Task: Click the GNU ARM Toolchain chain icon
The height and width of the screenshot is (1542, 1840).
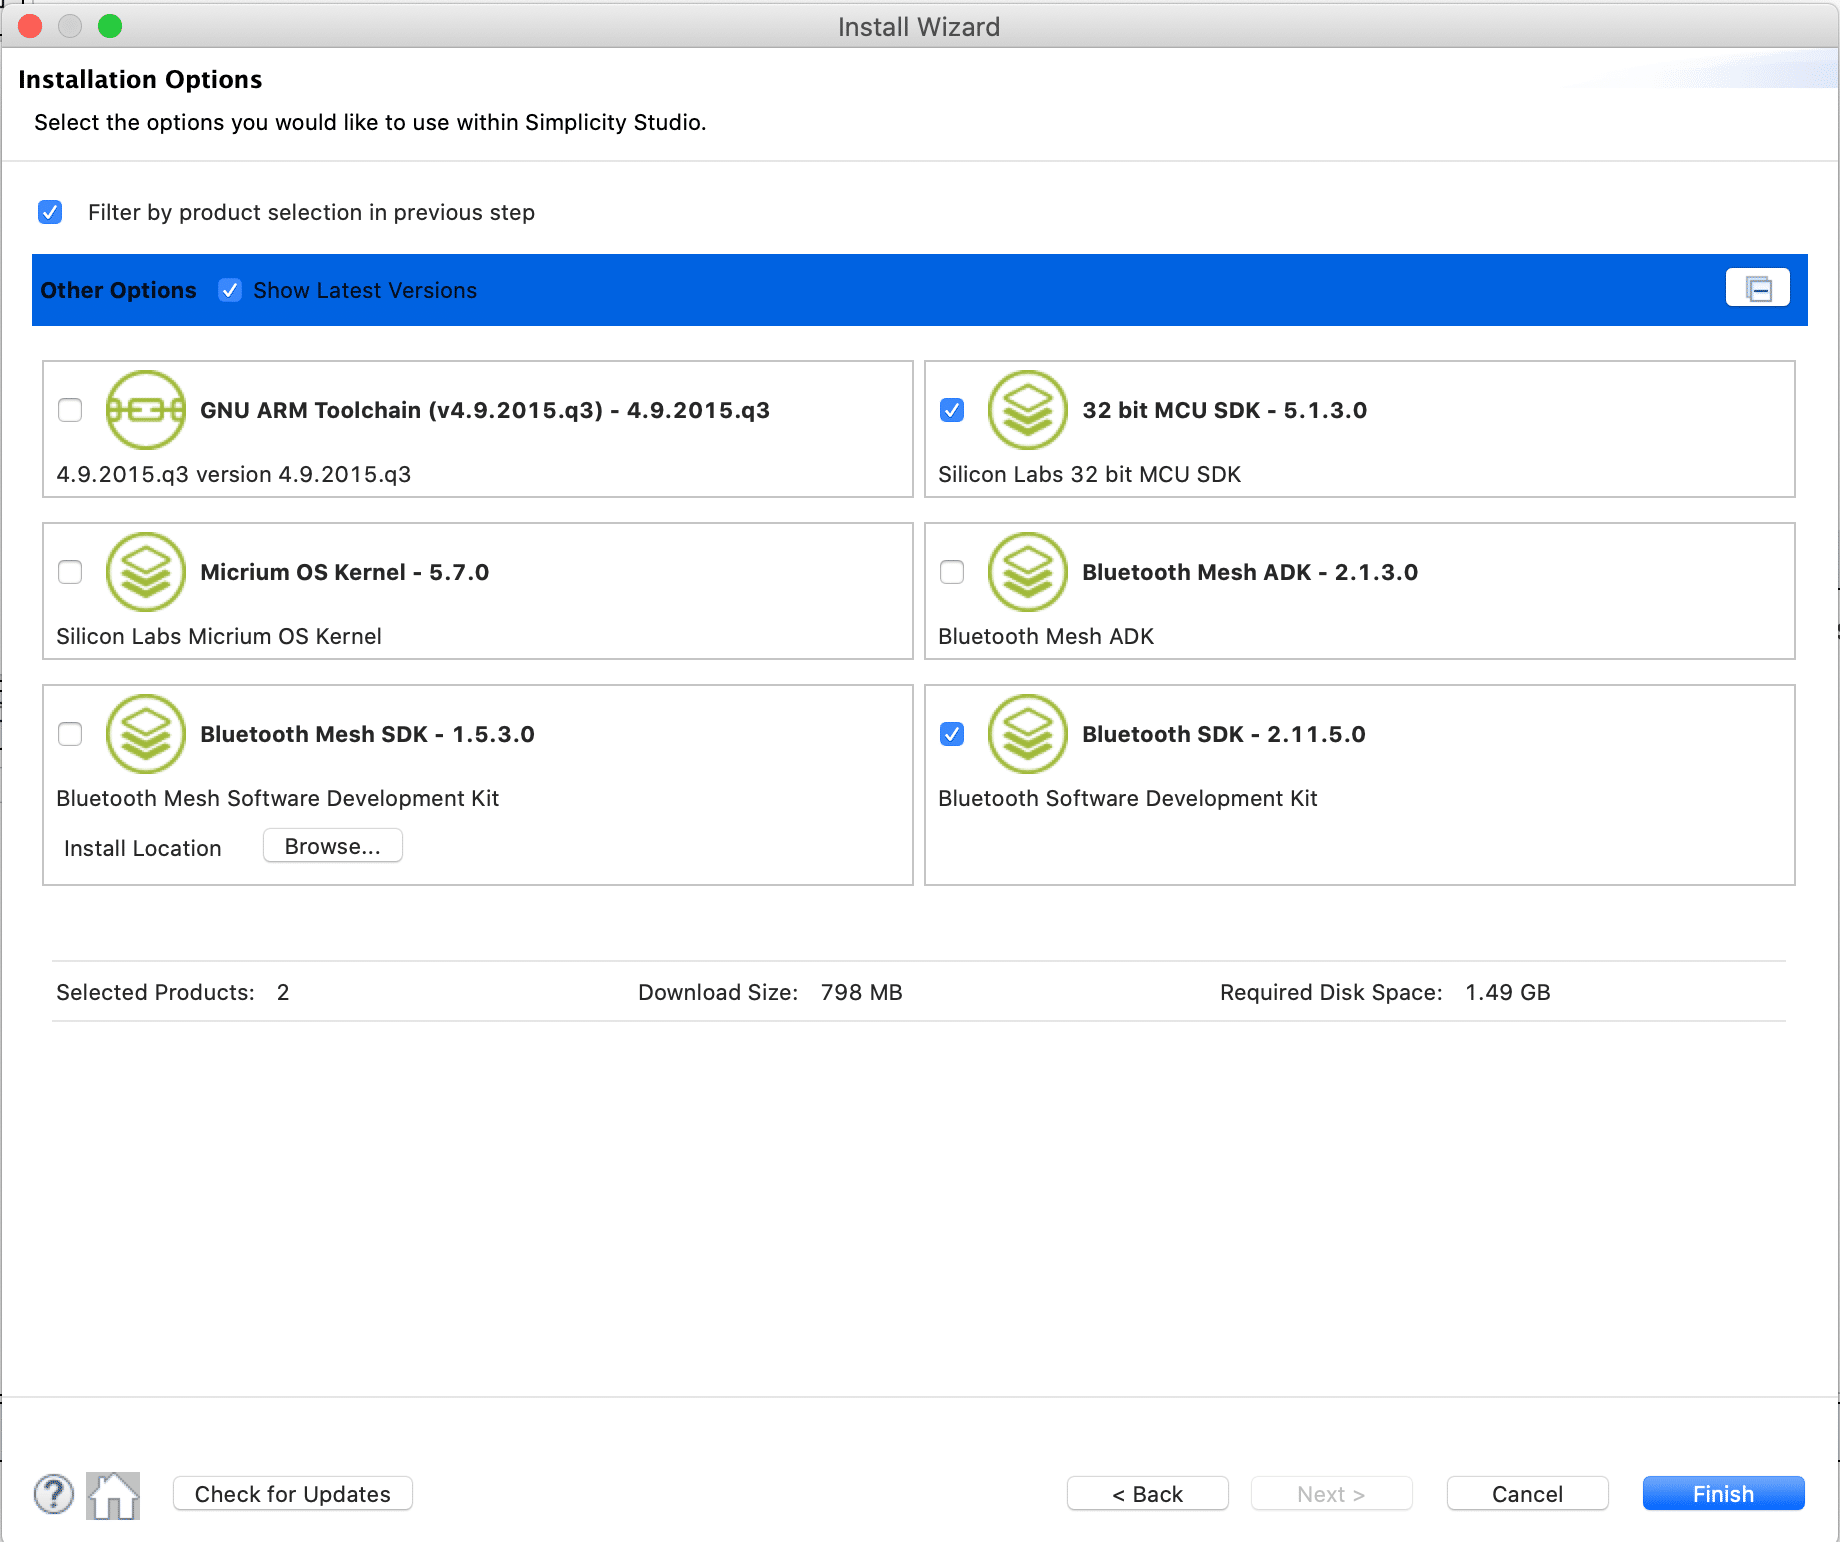Action: tap(146, 410)
